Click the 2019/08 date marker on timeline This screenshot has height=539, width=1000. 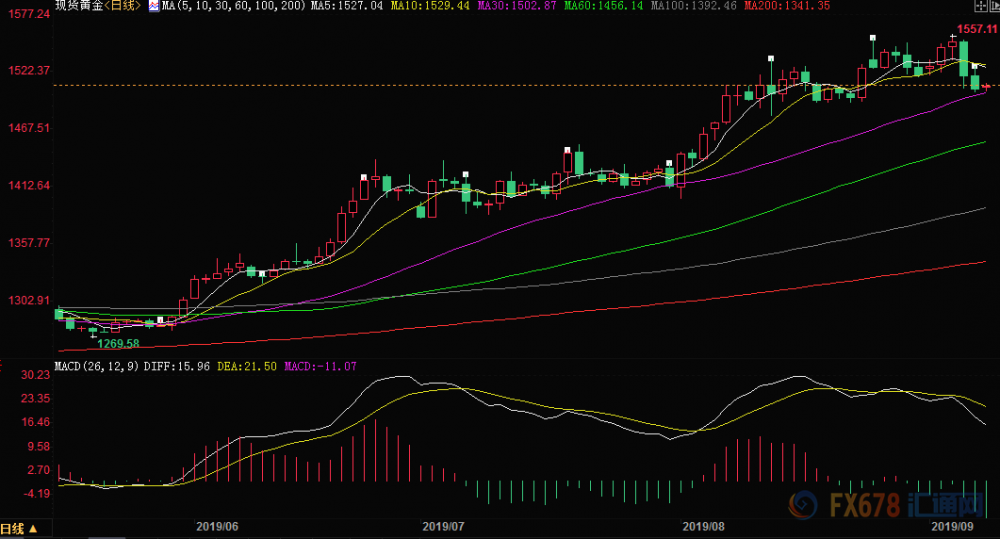point(703,526)
